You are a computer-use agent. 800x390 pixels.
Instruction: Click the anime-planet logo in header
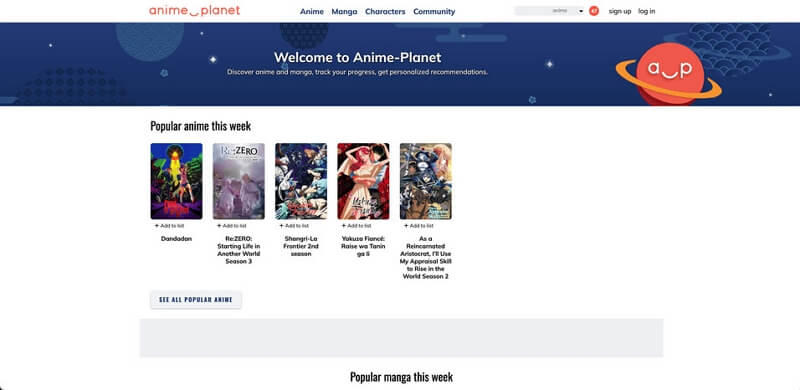(194, 11)
